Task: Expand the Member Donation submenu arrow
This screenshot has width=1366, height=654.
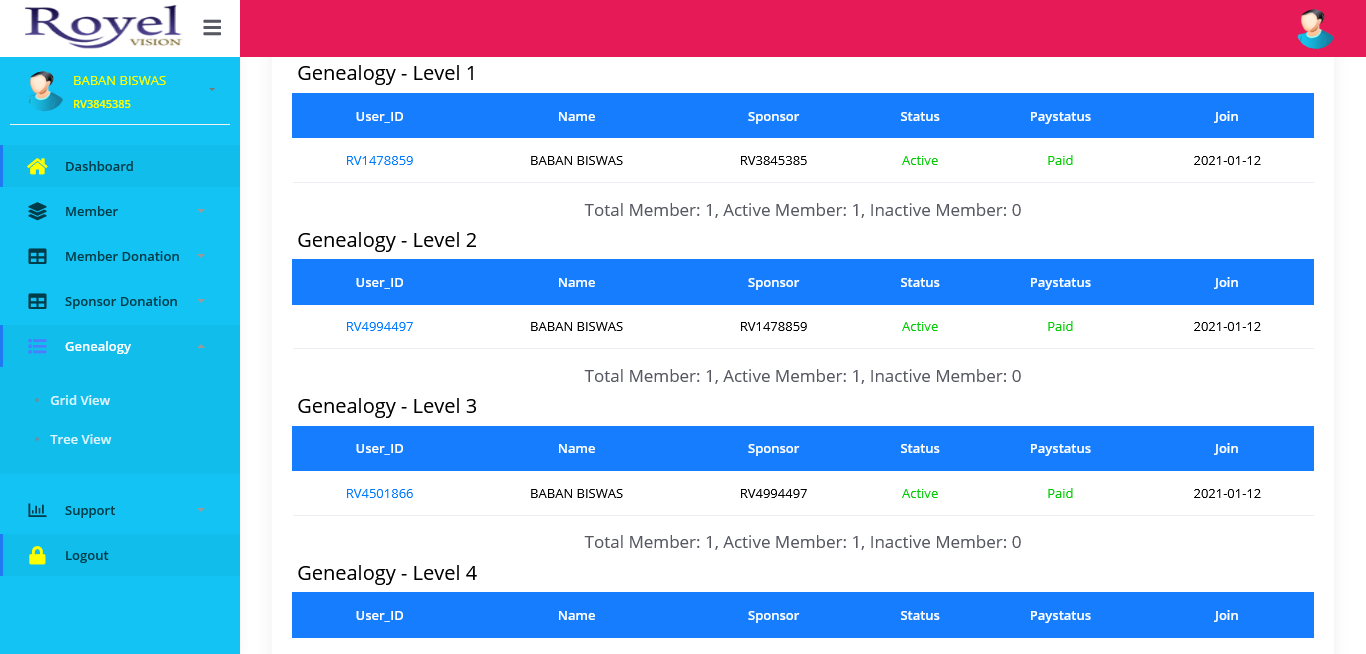Action: pyautogui.click(x=201, y=256)
